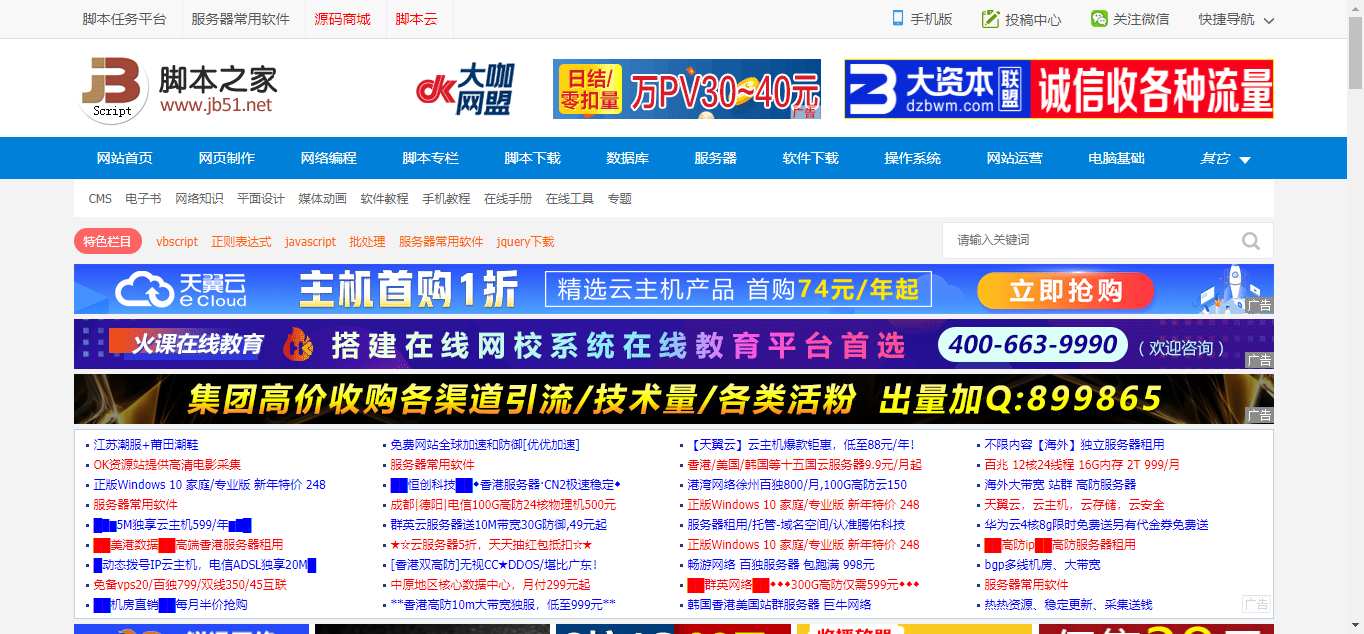Screen dimensions: 1364x634
Task: Open the 网站运营 nav tab
Action: click(1015, 158)
